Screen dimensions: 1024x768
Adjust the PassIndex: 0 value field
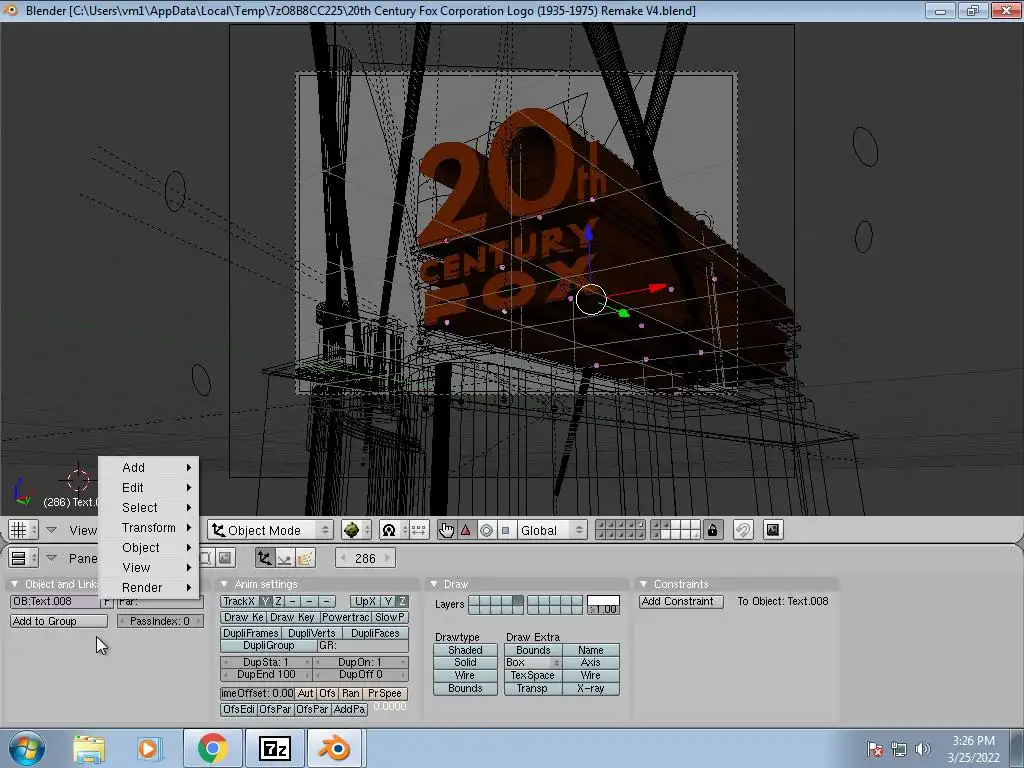161,621
